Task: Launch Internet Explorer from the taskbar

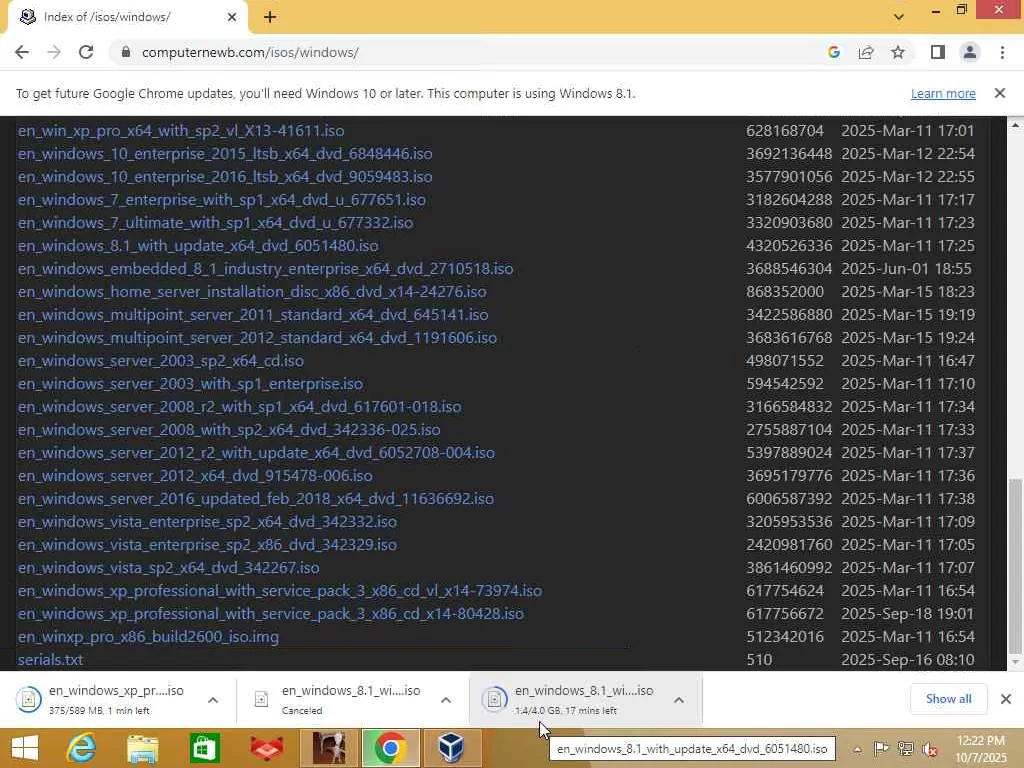Action: [82, 748]
